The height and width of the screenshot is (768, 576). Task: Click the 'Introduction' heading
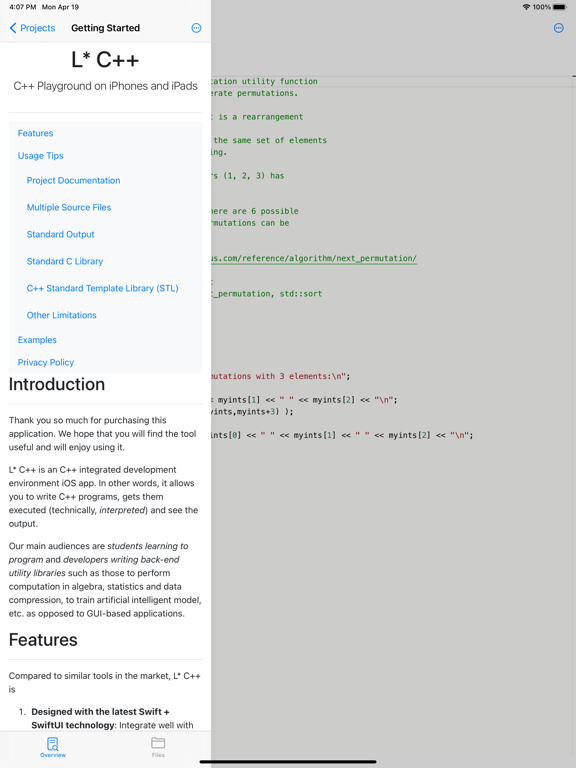[57, 384]
